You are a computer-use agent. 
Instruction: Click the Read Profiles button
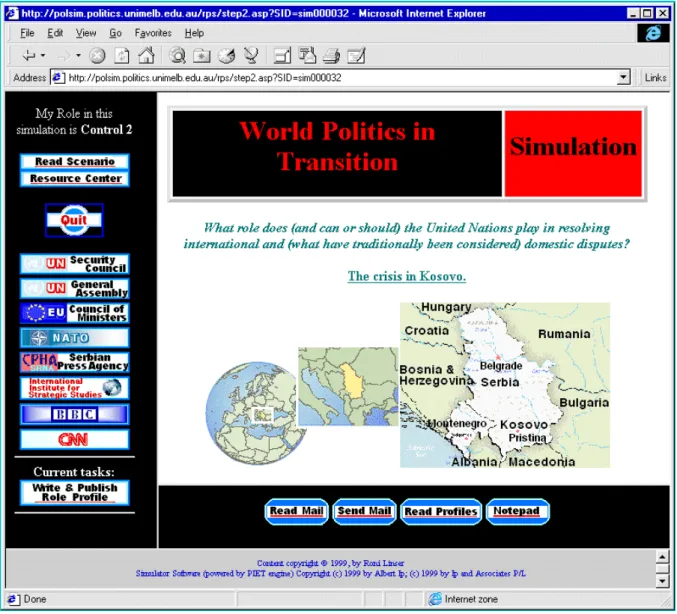441,512
